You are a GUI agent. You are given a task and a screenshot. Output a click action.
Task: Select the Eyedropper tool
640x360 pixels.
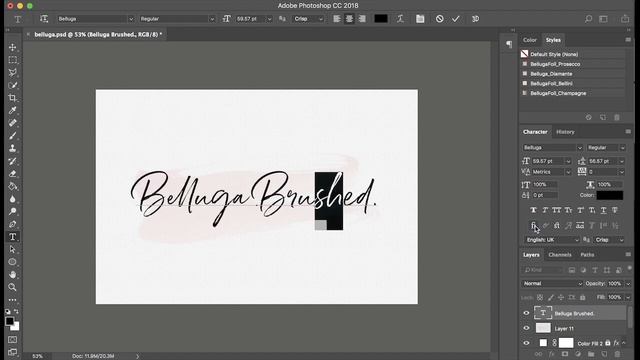(x=13, y=111)
